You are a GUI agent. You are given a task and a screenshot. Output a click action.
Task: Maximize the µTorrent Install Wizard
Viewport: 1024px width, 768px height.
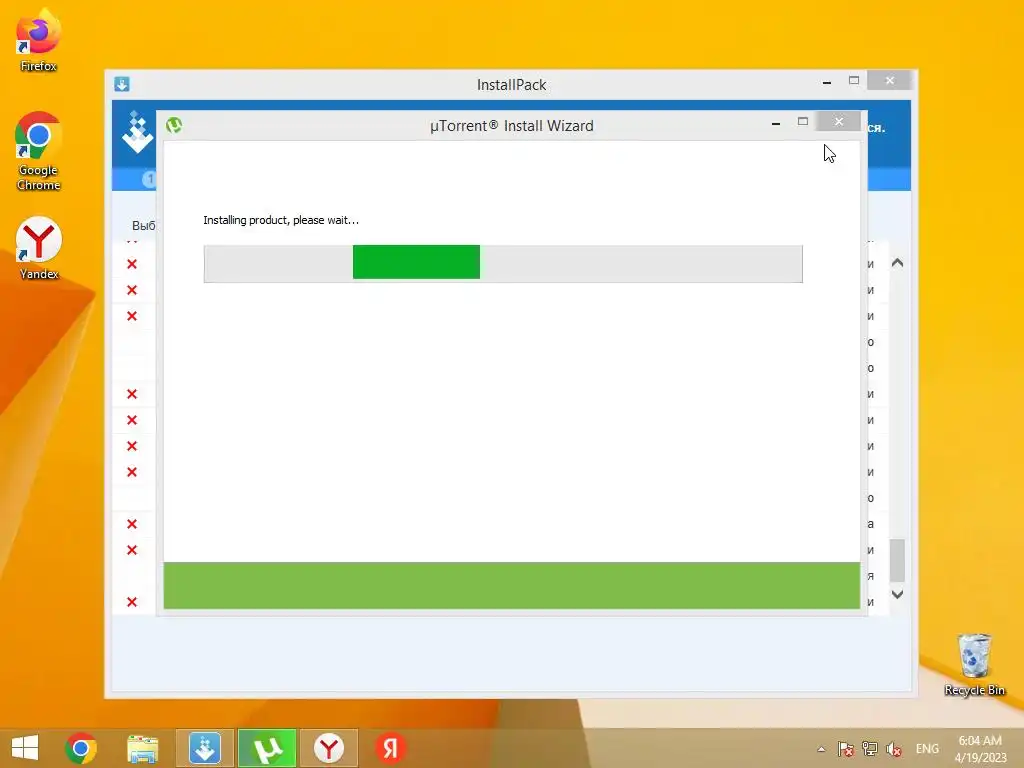tap(803, 121)
